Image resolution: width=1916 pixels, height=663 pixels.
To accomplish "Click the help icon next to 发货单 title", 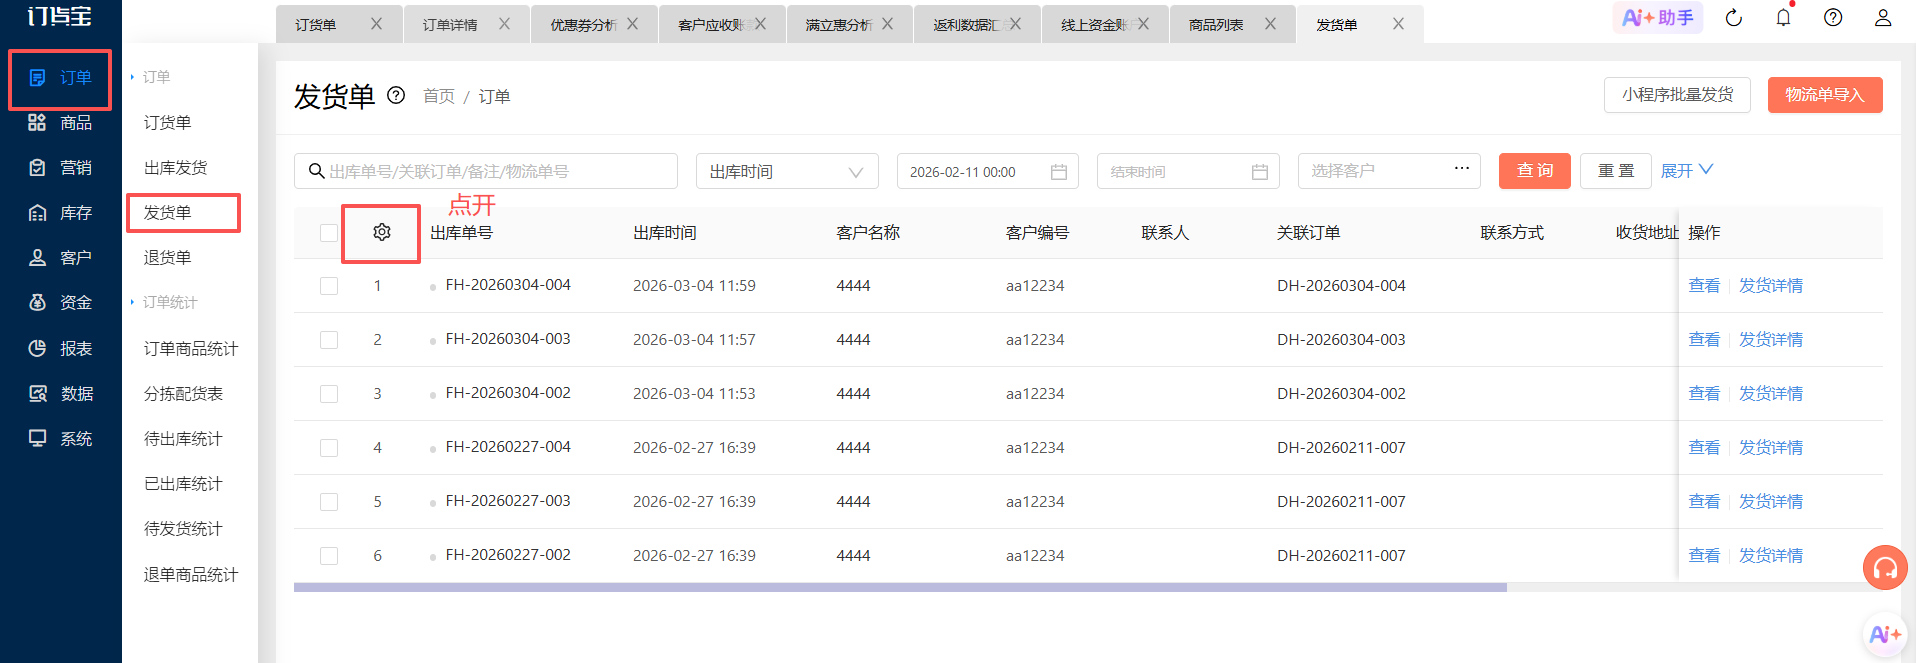I will point(396,95).
